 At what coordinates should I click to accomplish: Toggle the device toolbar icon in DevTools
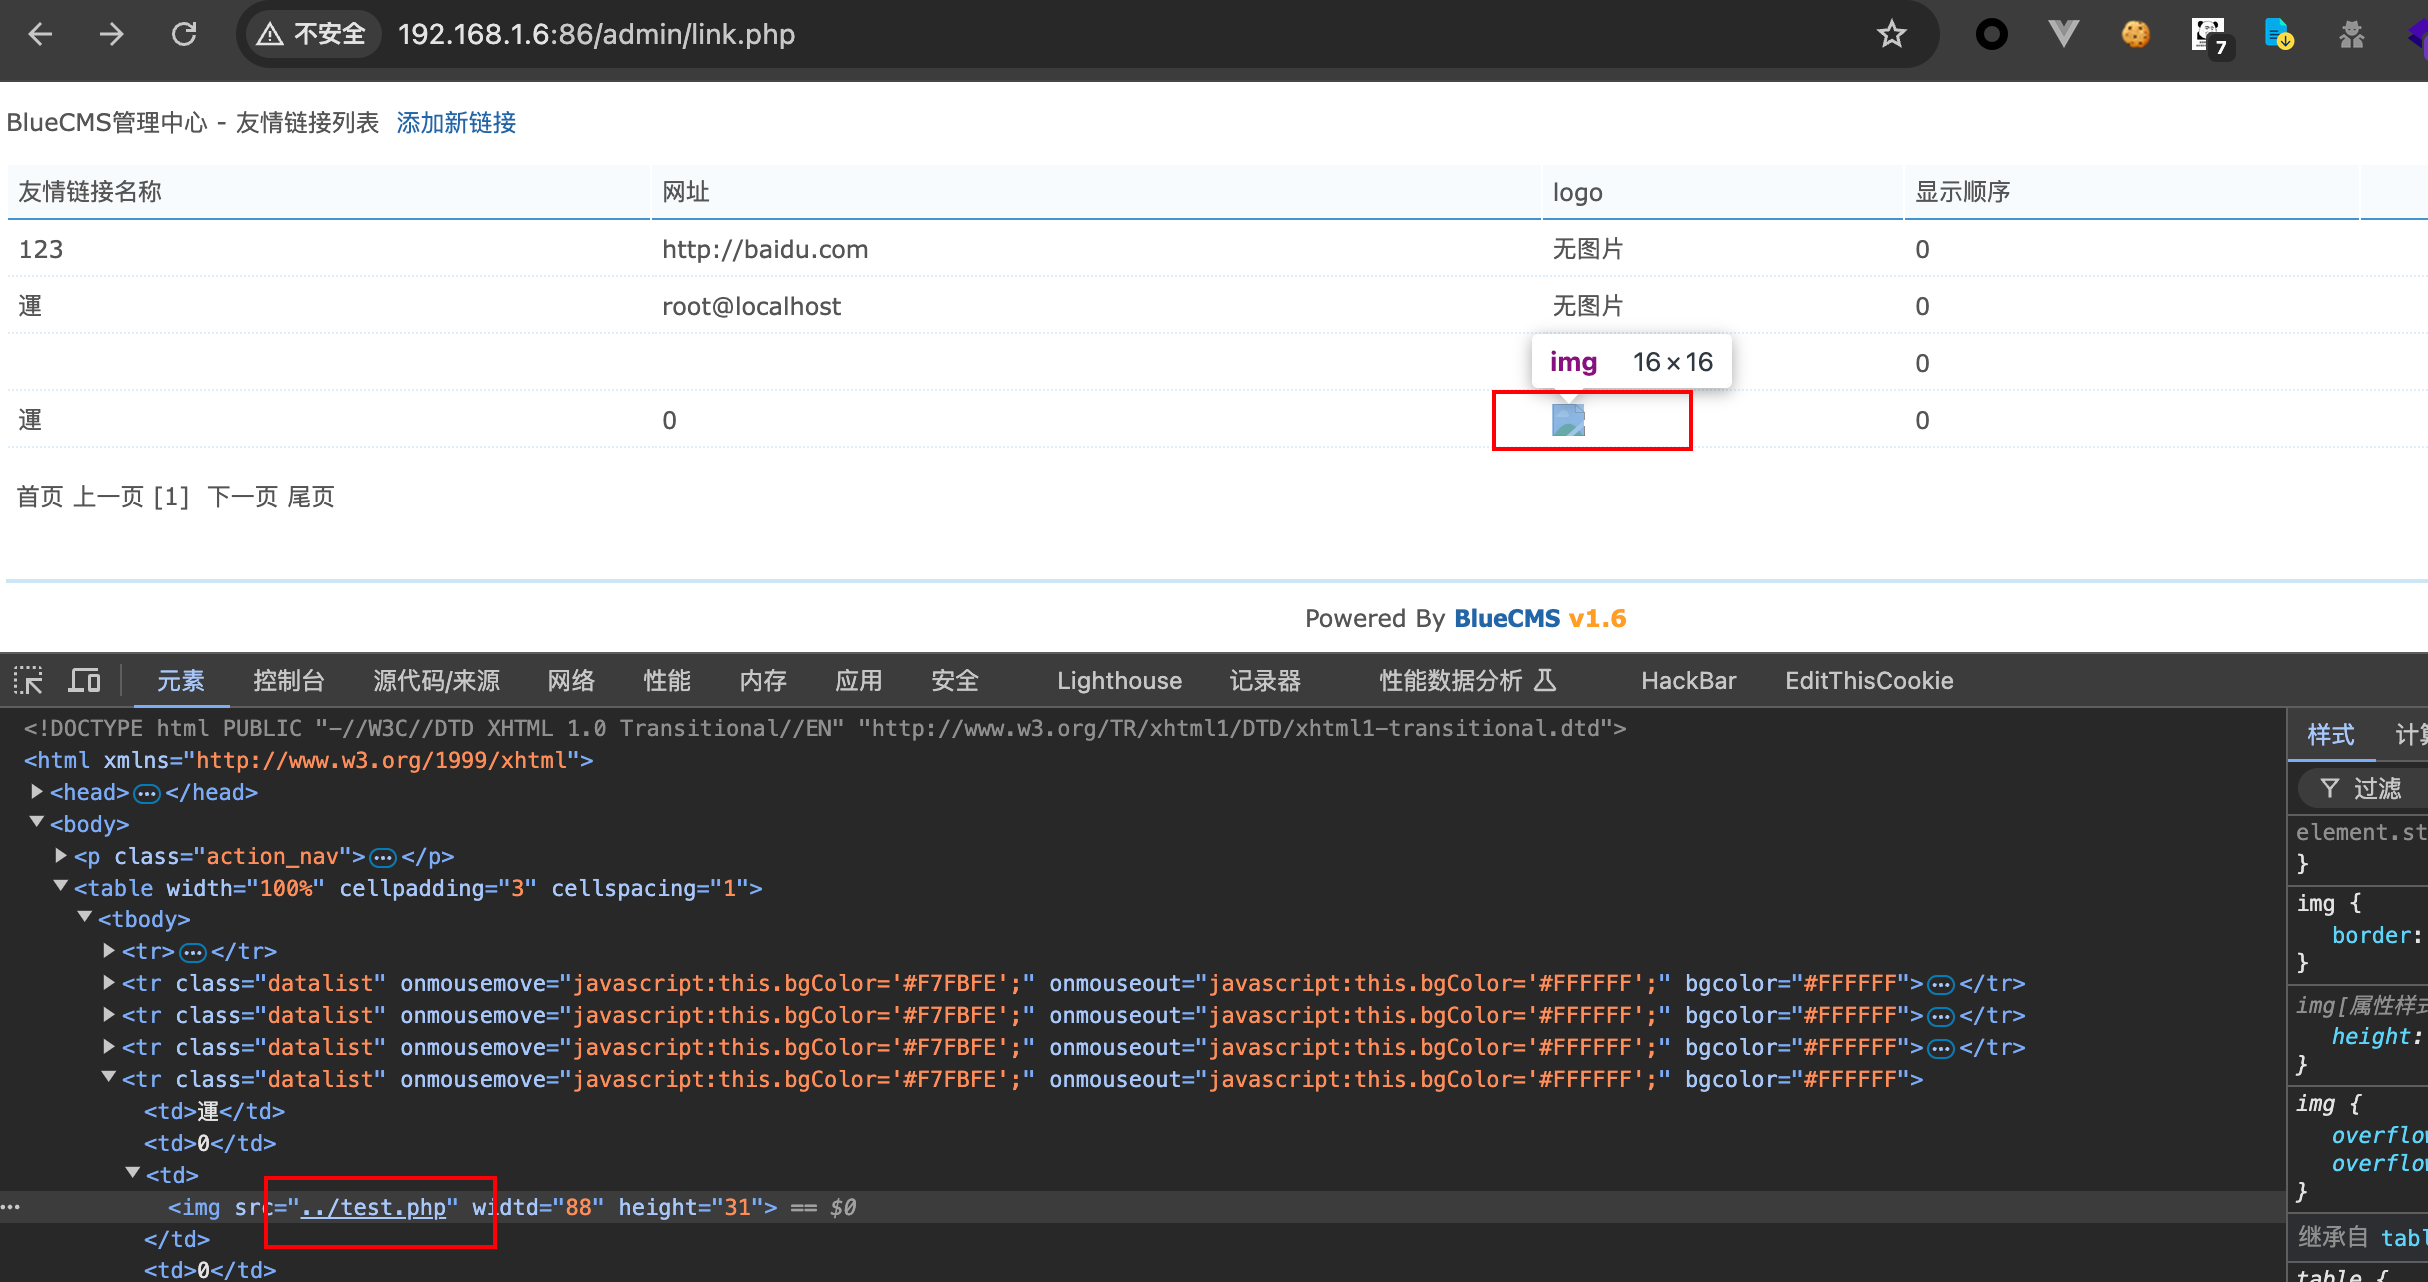[84, 681]
